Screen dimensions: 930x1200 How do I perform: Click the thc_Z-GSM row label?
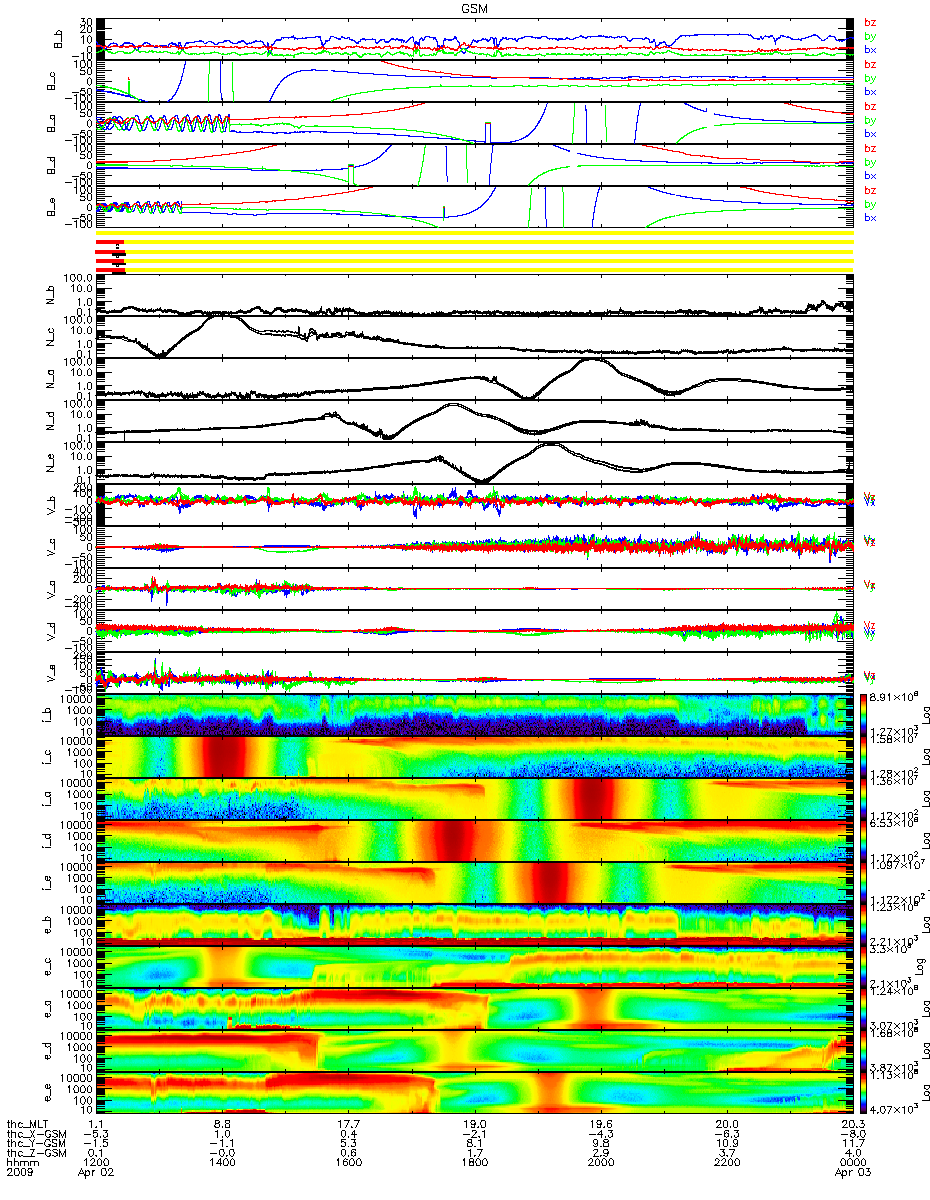pos(38,1153)
